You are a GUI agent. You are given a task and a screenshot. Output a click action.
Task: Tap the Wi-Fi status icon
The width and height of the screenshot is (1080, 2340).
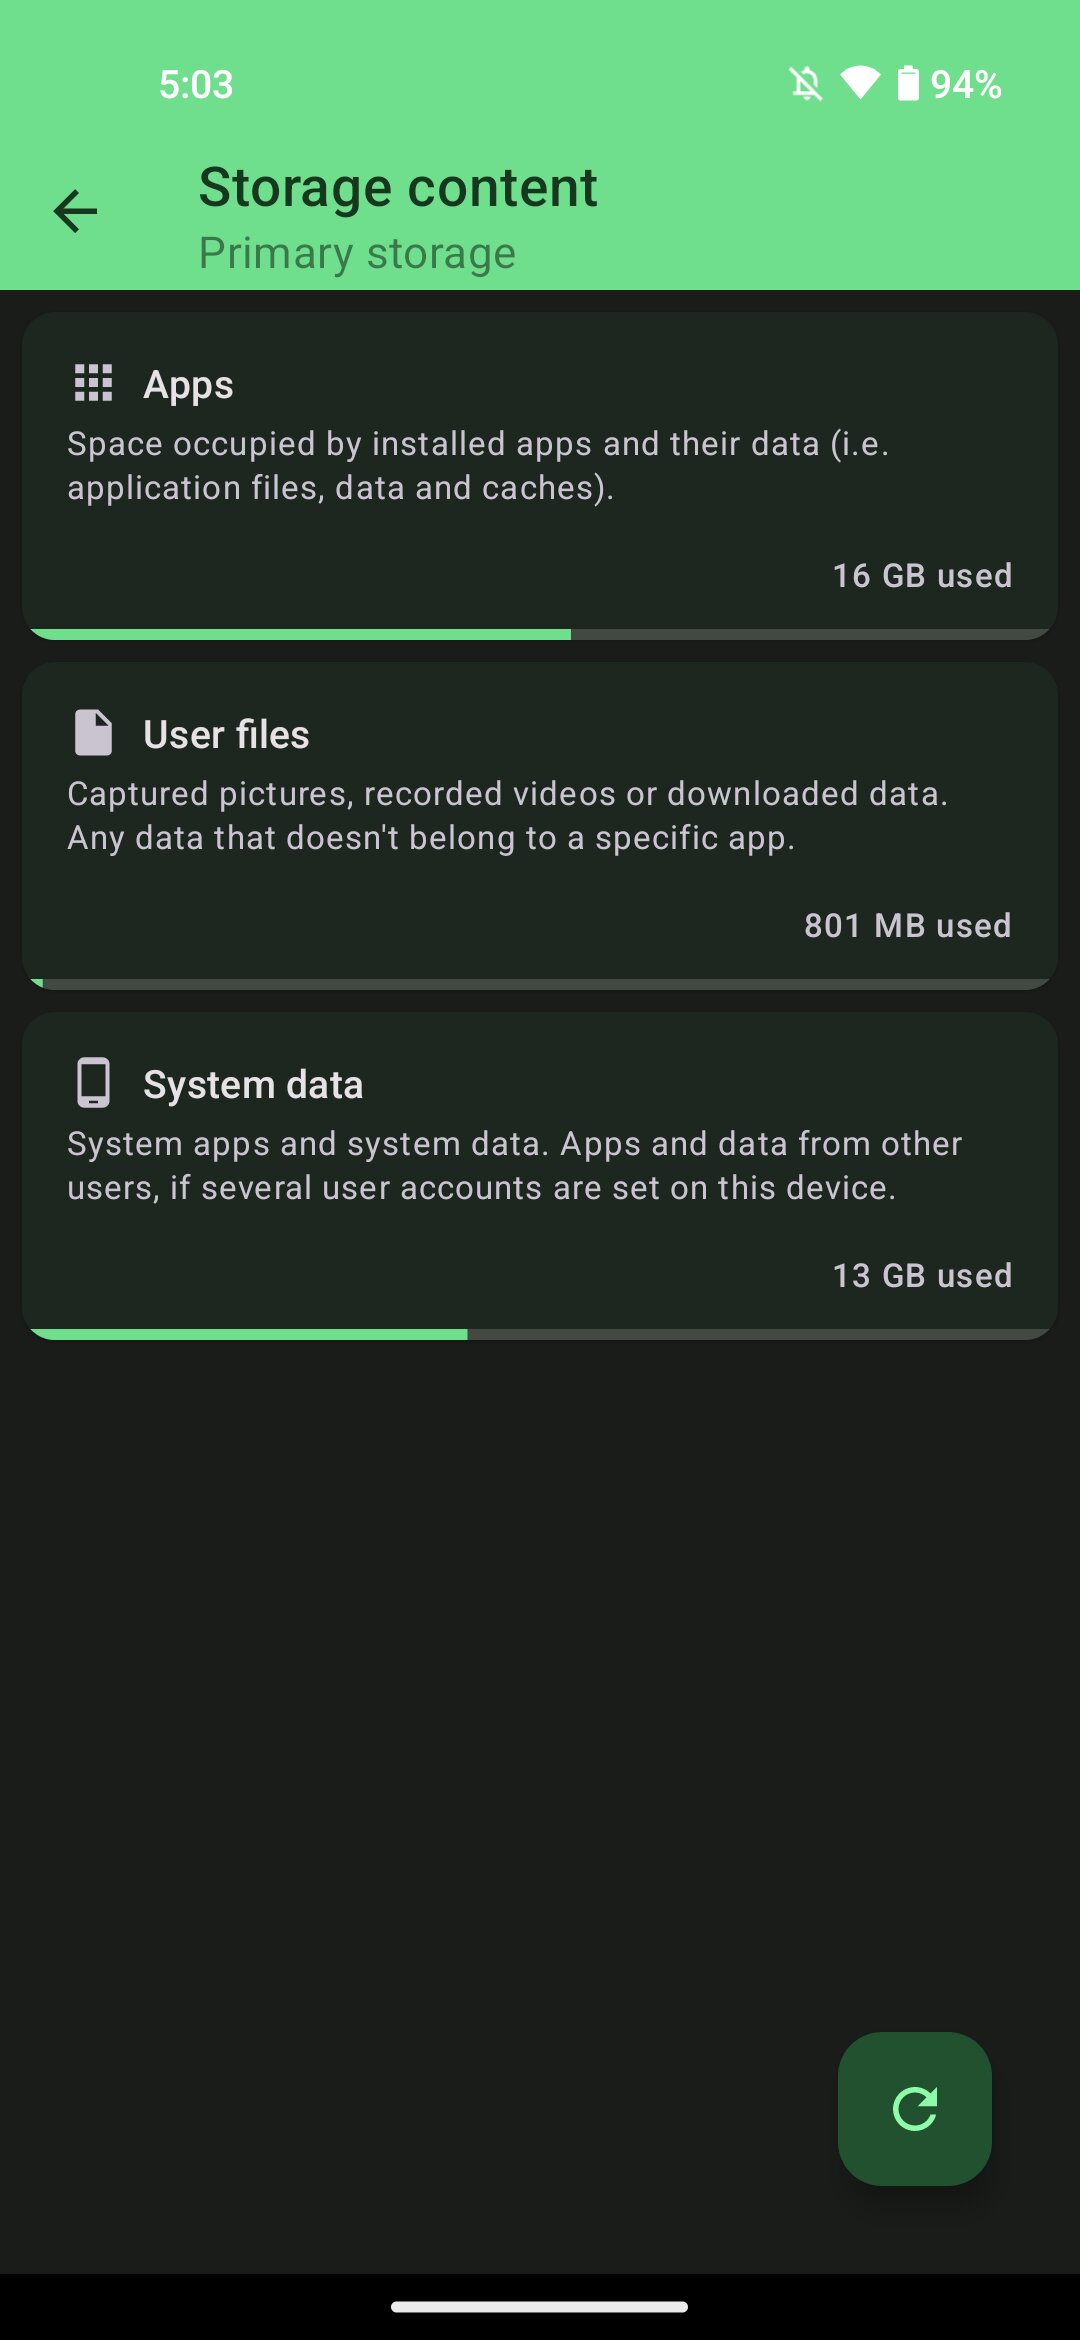860,84
